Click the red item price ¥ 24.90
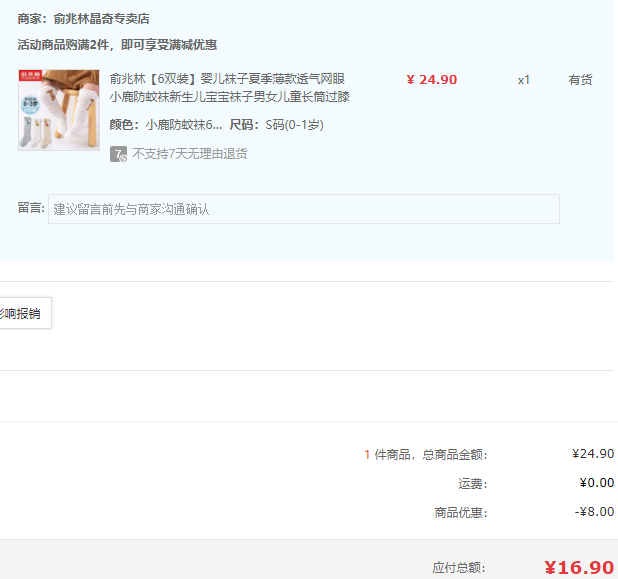 coord(432,80)
